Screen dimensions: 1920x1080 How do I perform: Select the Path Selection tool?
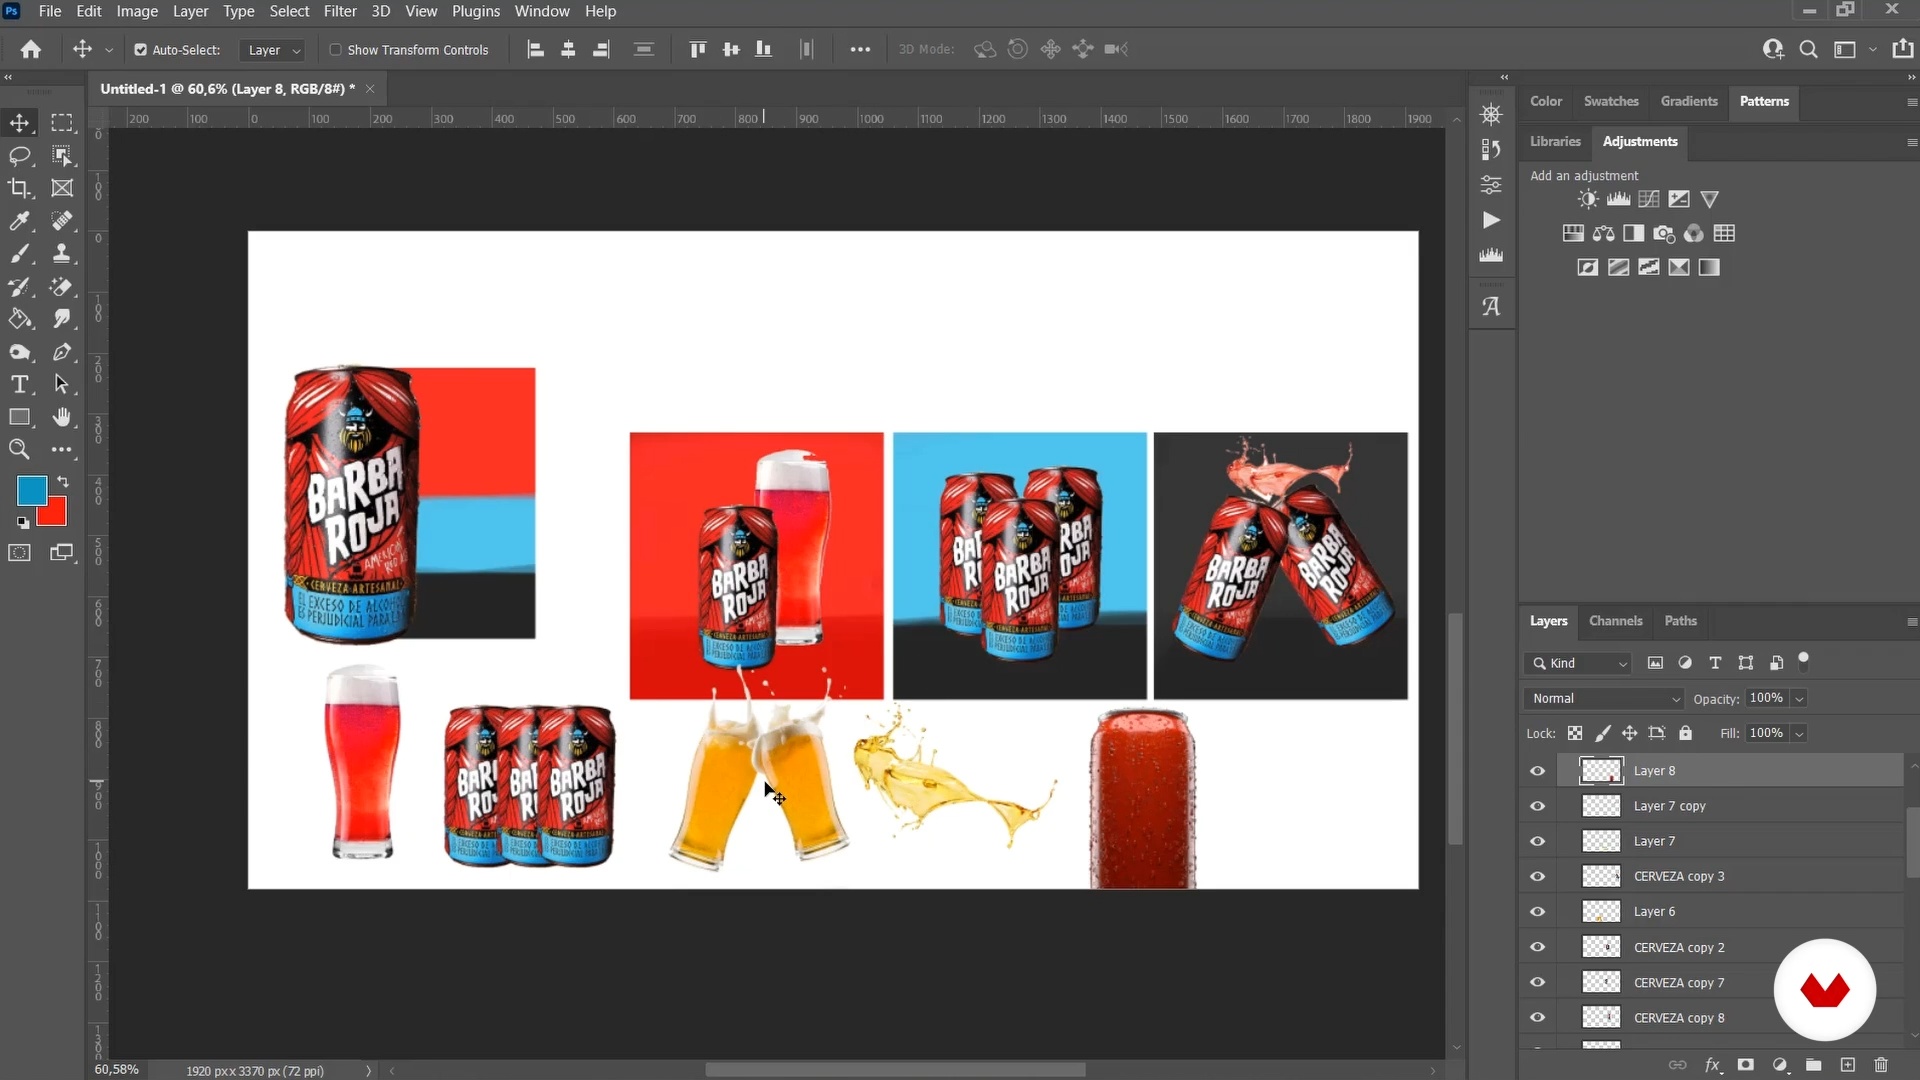click(x=62, y=385)
